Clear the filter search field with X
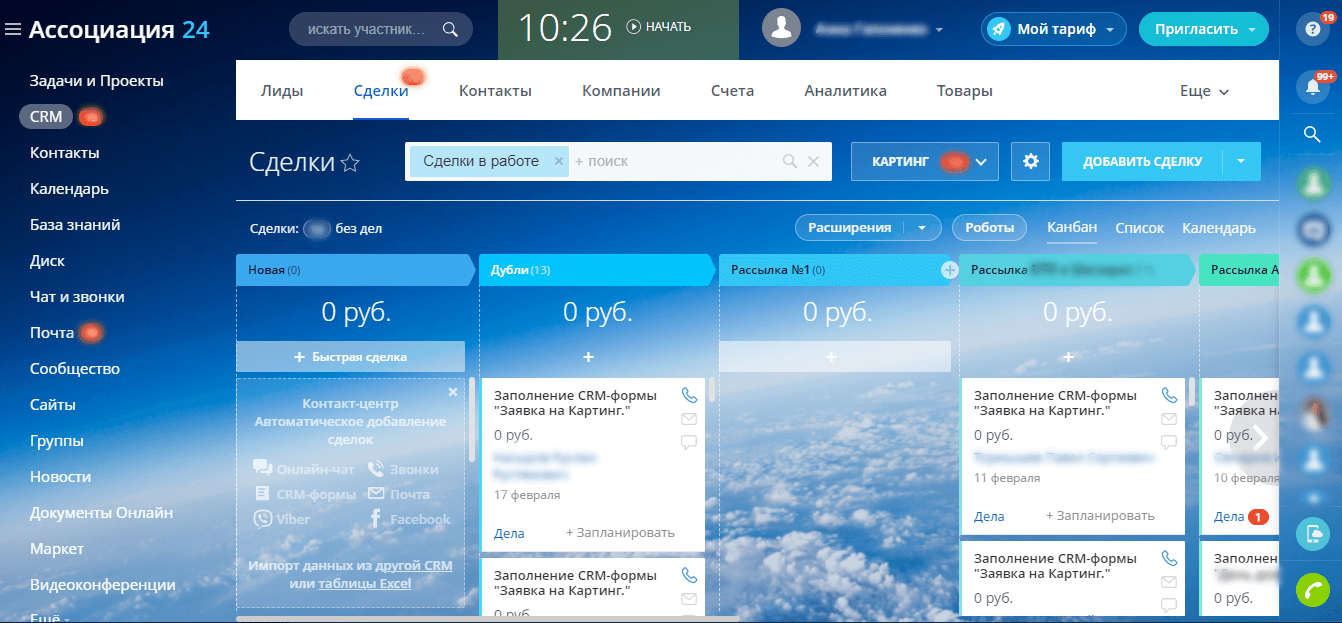 813,161
